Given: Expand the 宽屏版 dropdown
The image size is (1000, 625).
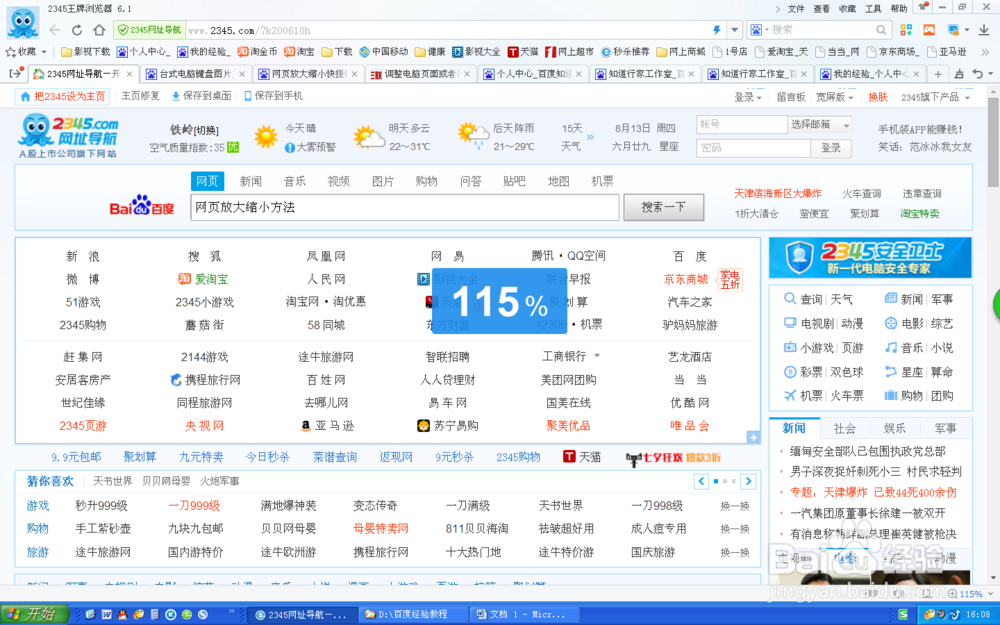Looking at the screenshot, I should pos(835,97).
